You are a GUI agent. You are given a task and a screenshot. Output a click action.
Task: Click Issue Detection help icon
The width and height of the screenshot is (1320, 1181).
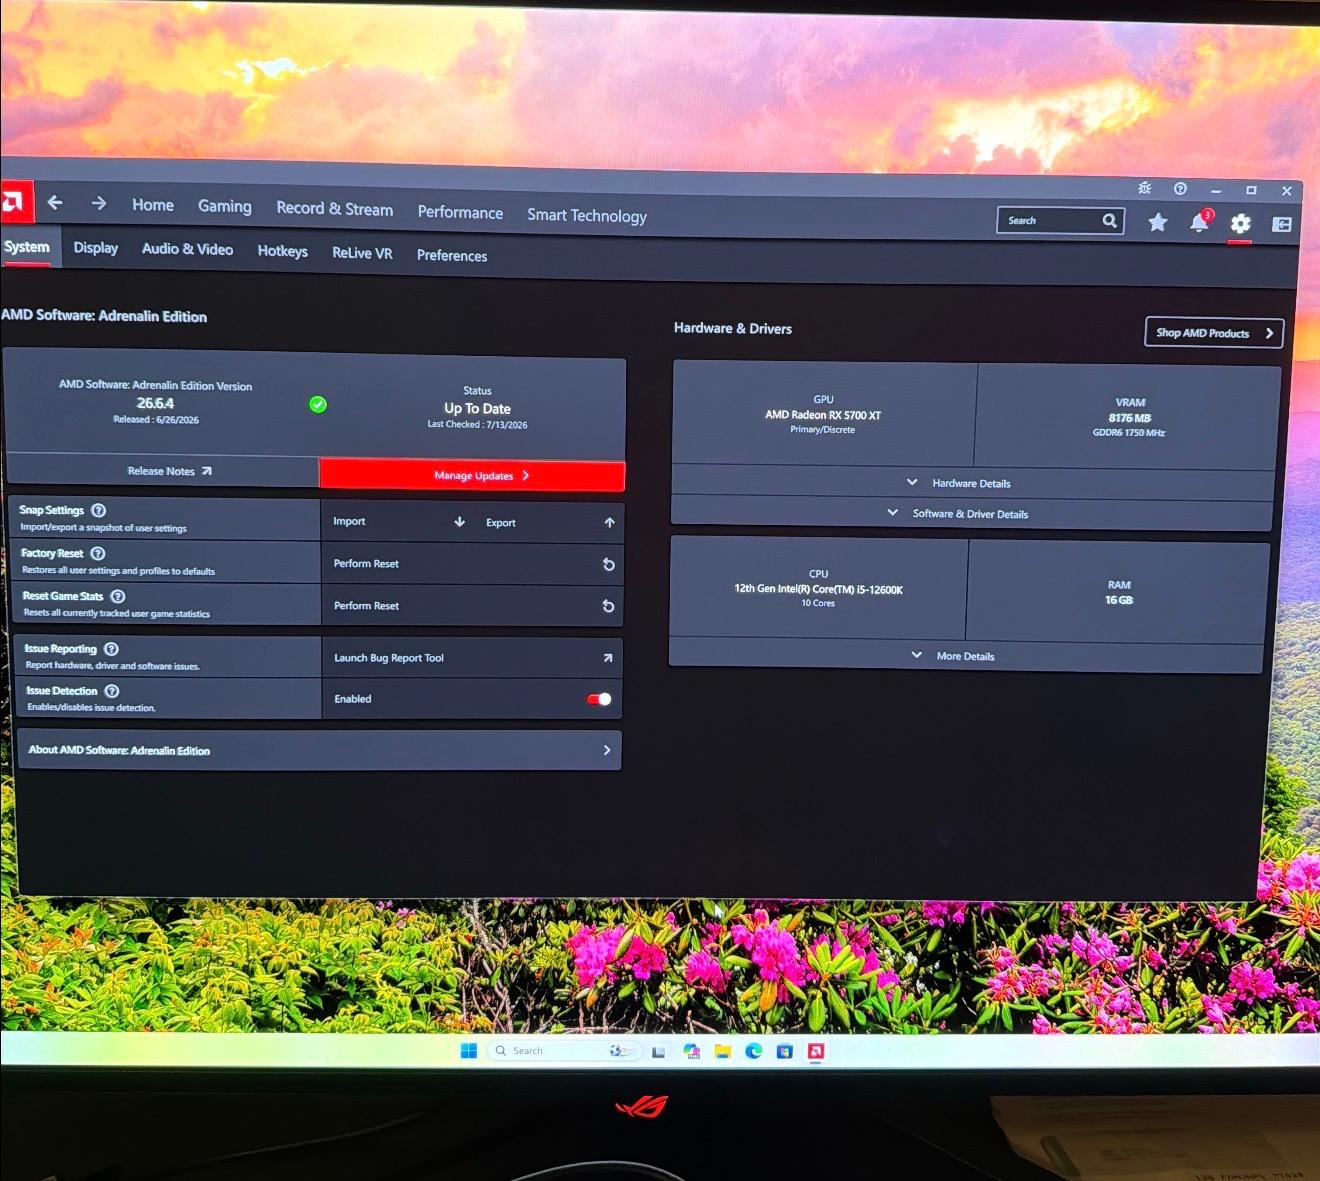pos(112,691)
